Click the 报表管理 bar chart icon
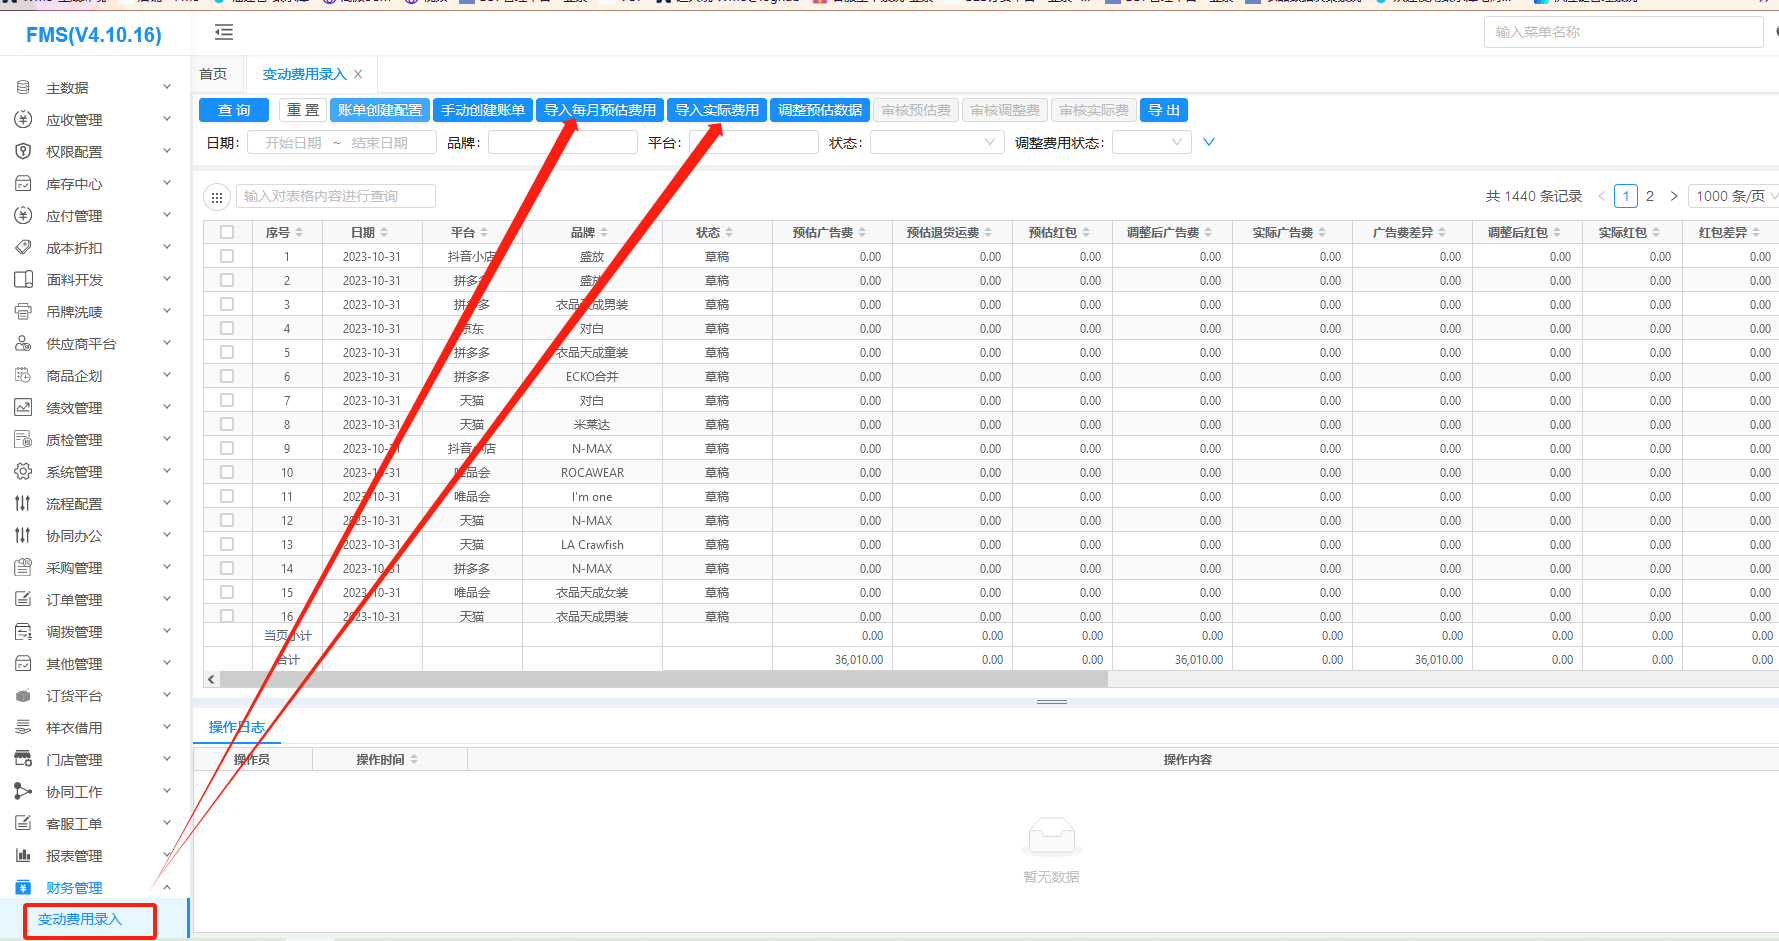 pyautogui.click(x=23, y=856)
